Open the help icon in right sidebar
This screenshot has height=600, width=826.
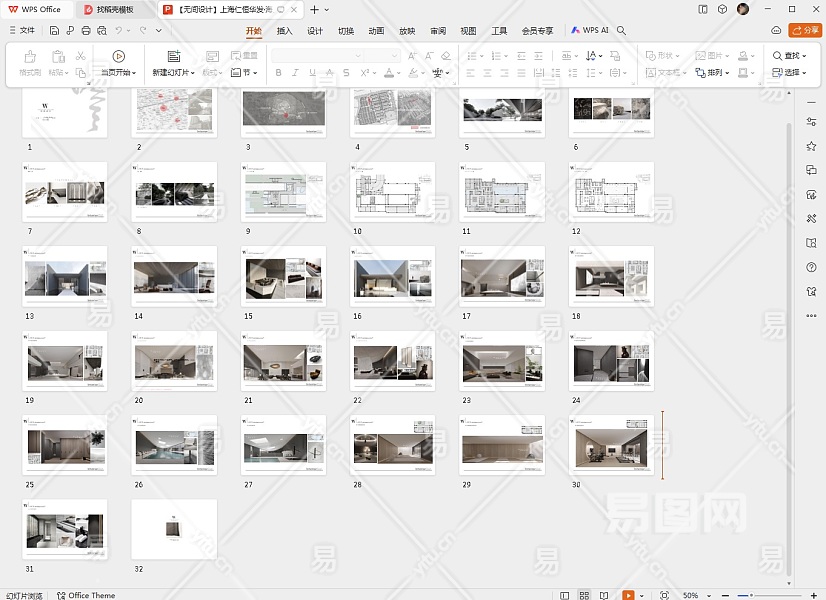tap(811, 267)
